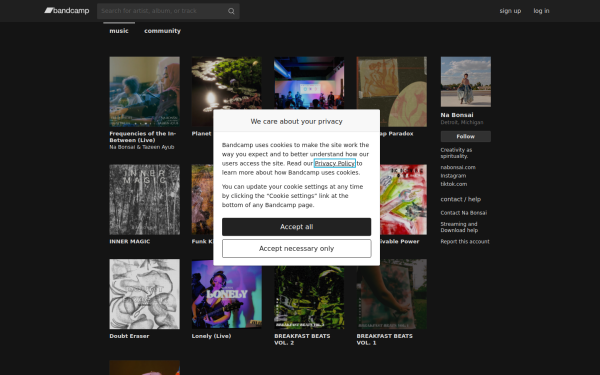Click the Na Bonsai artist name
The height and width of the screenshot is (375, 600).
(x=457, y=115)
